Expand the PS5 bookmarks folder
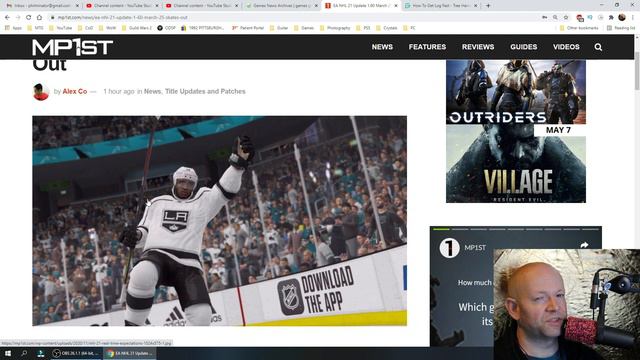This screenshot has width=640, height=360. tap(363, 28)
